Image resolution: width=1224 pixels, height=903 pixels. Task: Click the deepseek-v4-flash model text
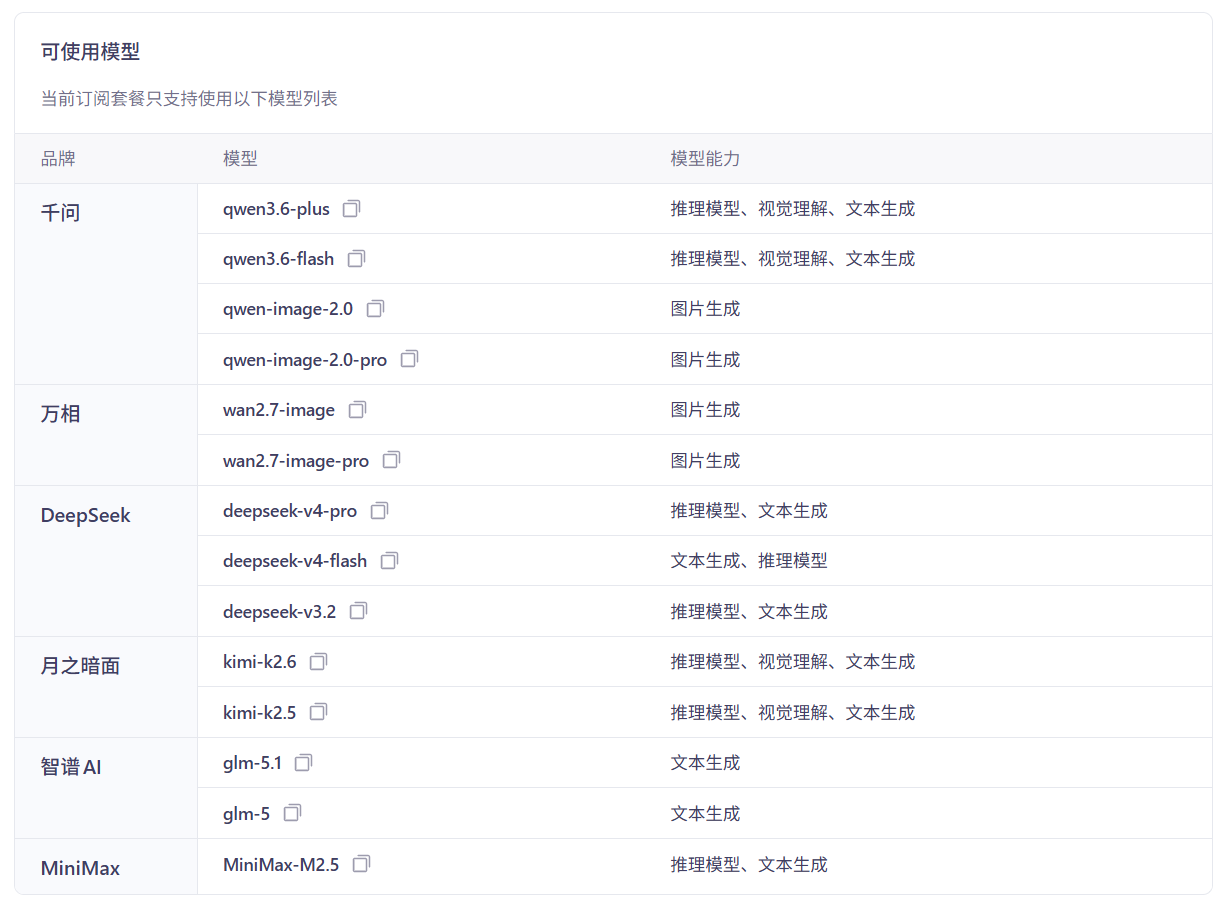(295, 561)
